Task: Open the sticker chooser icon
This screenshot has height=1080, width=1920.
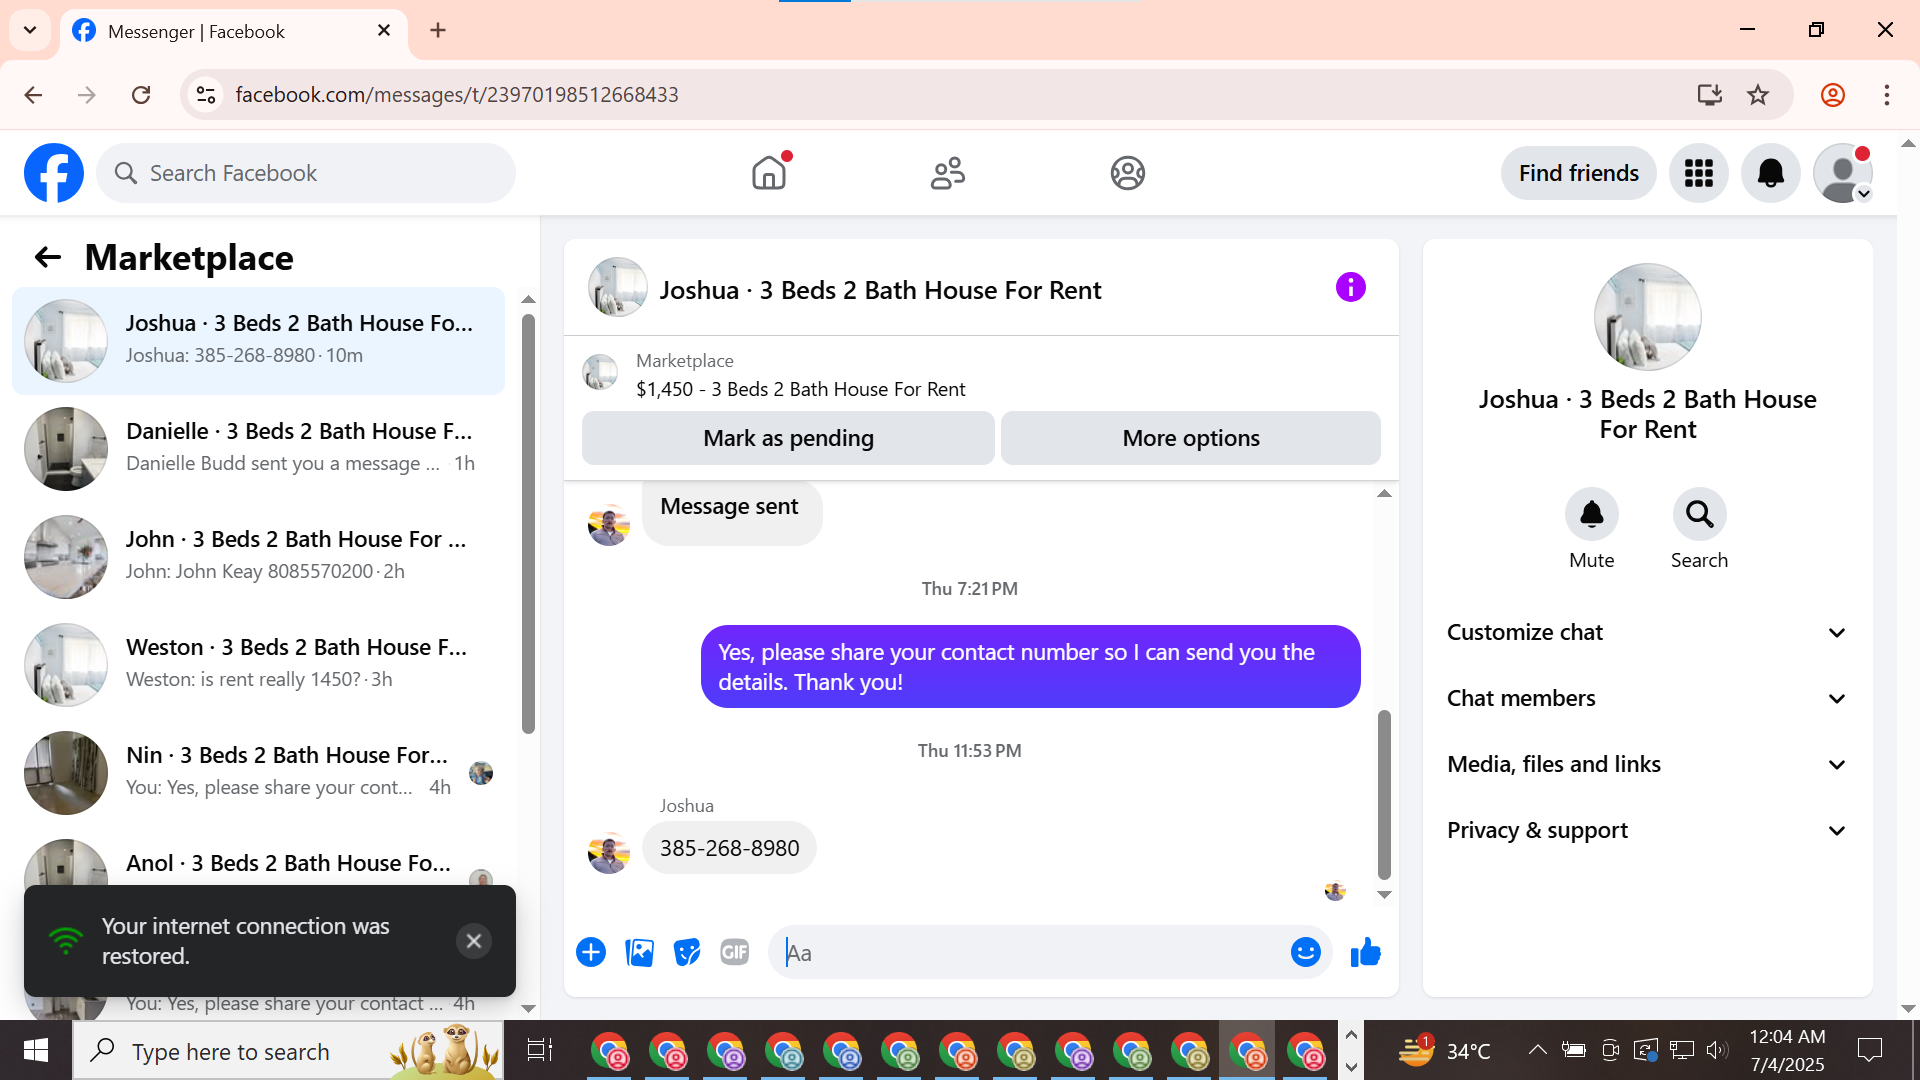Action: point(687,953)
